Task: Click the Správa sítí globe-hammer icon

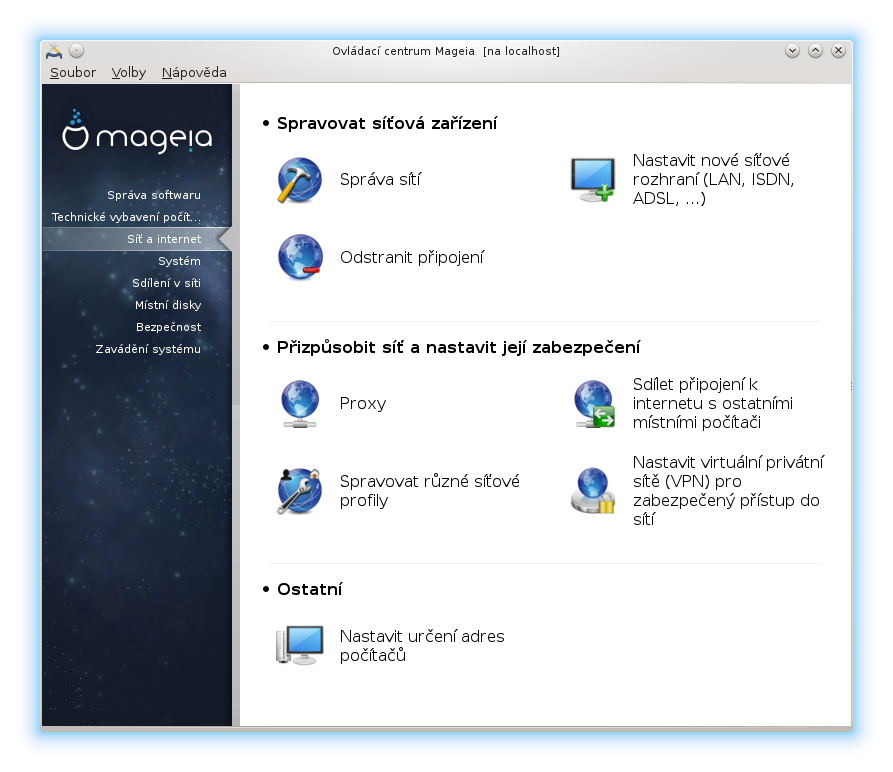Action: 299,181
